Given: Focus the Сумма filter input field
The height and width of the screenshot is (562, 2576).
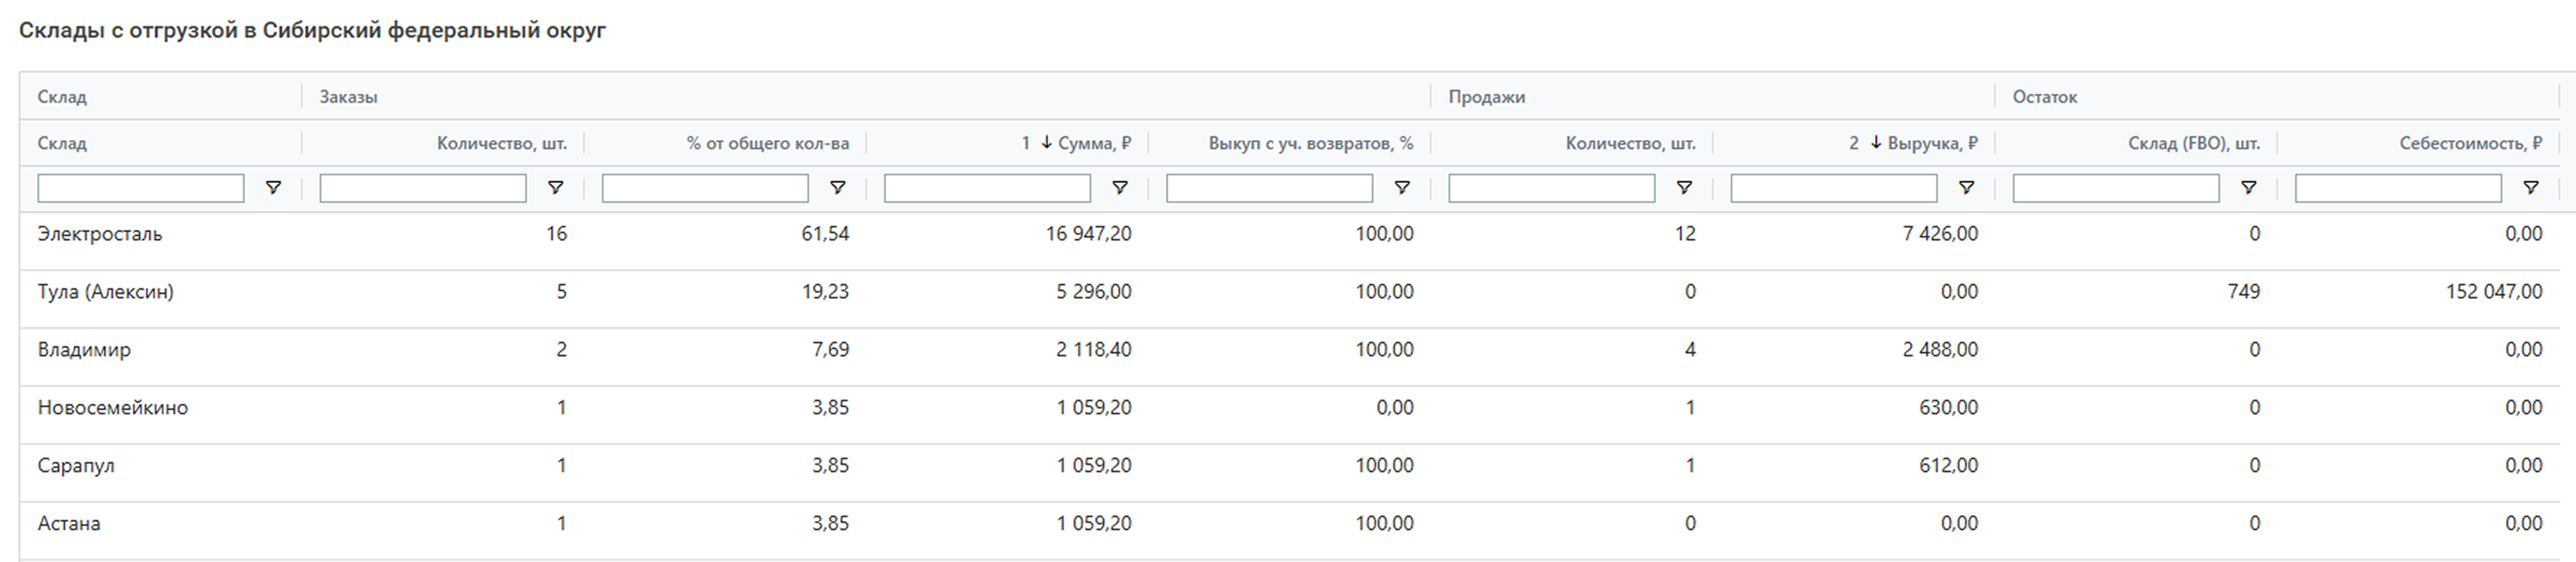Looking at the screenshot, I should pyautogui.click(x=987, y=188).
